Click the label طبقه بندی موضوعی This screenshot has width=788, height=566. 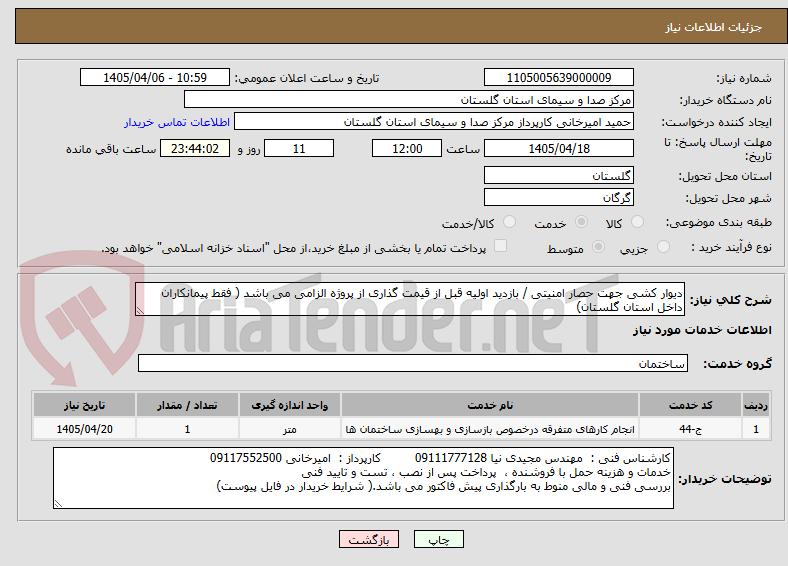[x=719, y=222]
